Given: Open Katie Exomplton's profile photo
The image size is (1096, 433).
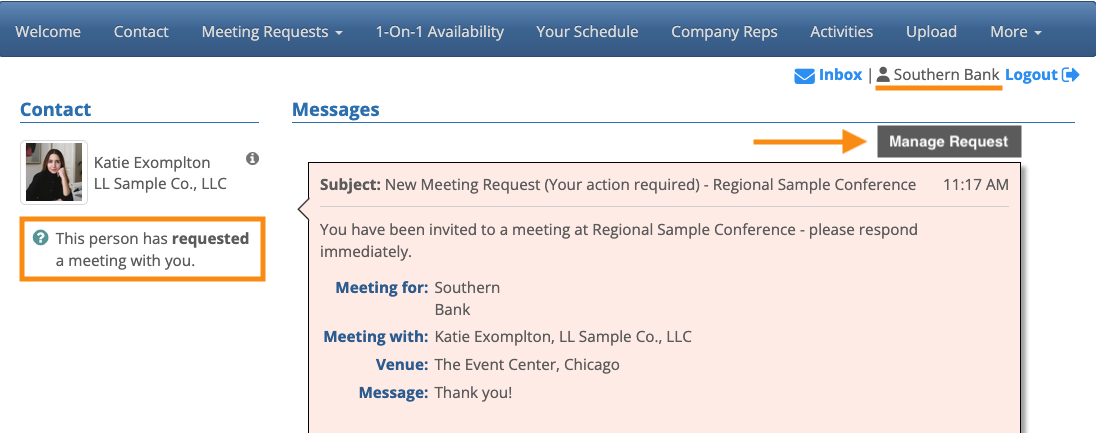Looking at the screenshot, I should (x=54, y=173).
